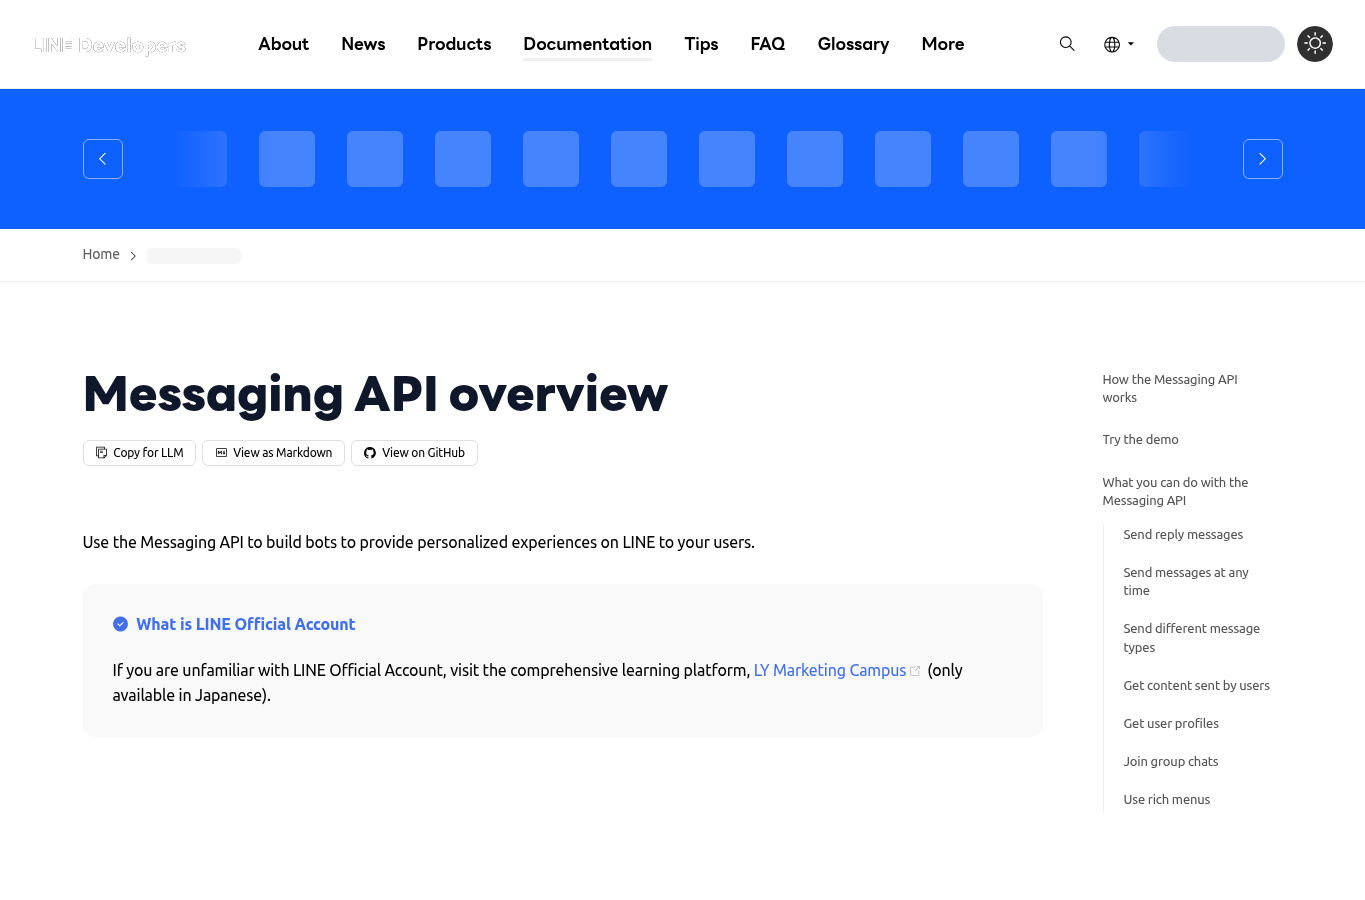The height and width of the screenshot is (900, 1365).
Task: Jump to Use rich menus section
Action: pyautogui.click(x=1166, y=799)
